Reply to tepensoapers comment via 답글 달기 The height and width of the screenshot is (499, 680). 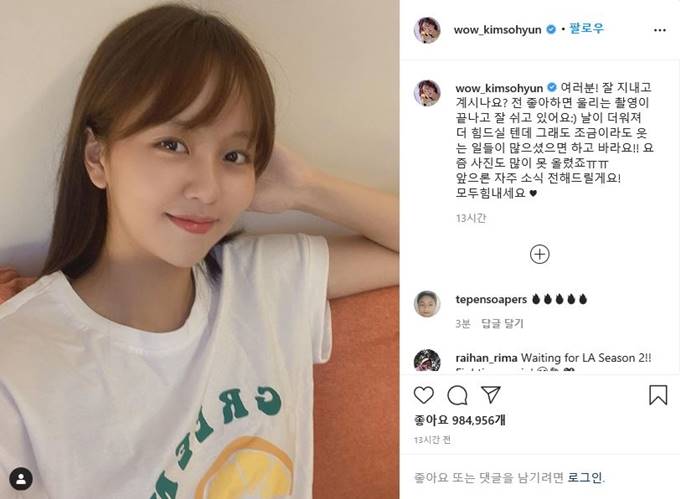coord(503,323)
